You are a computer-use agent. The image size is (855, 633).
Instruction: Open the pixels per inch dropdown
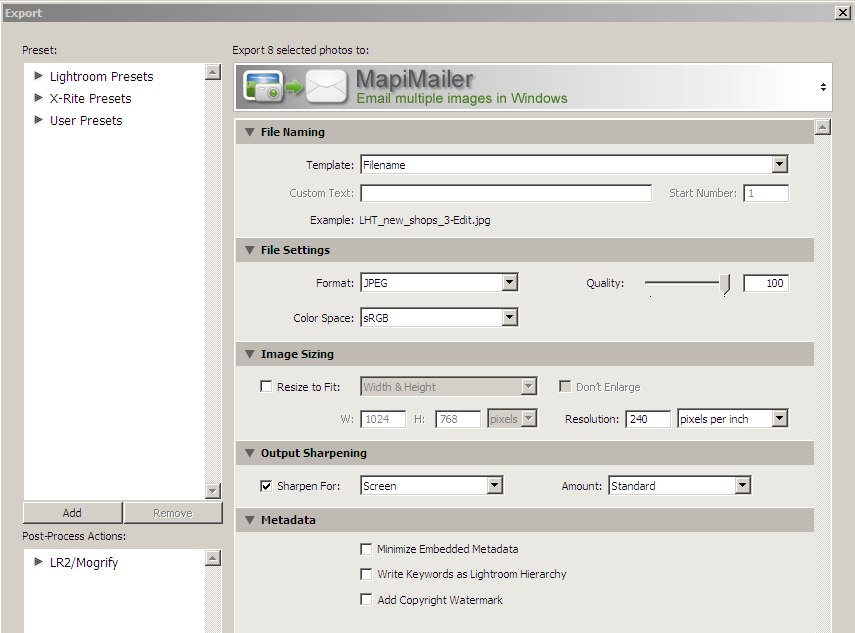[732, 419]
